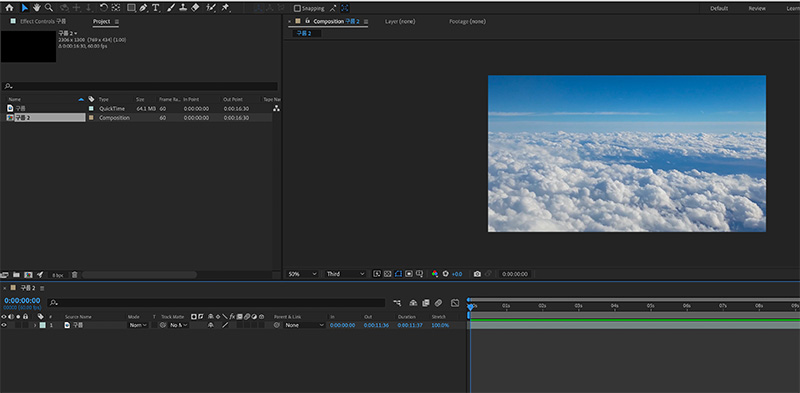Screen dimensions: 800x393
Task: Open the Project panel menu icon
Action: (x=116, y=22)
